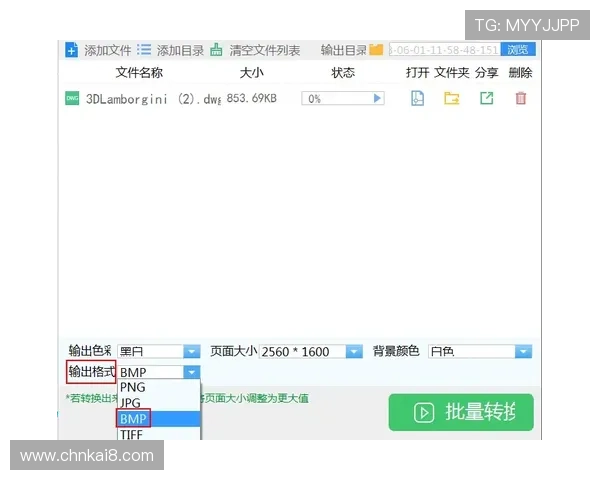
Task: Click the 清空文件列表 toolbar label
Action: pos(265,50)
